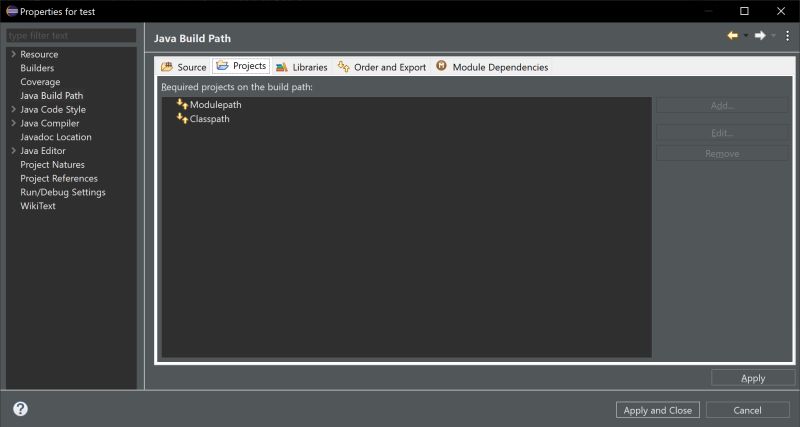Click the Source tab package icon
The width and height of the screenshot is (800, 427).
point(167,67)
